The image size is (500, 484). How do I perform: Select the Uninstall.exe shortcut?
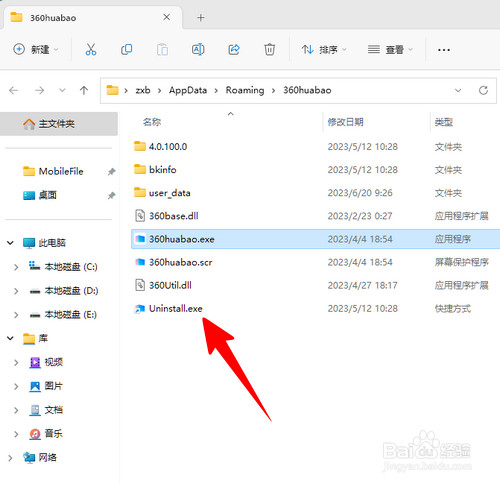click(x=315, y=309)
